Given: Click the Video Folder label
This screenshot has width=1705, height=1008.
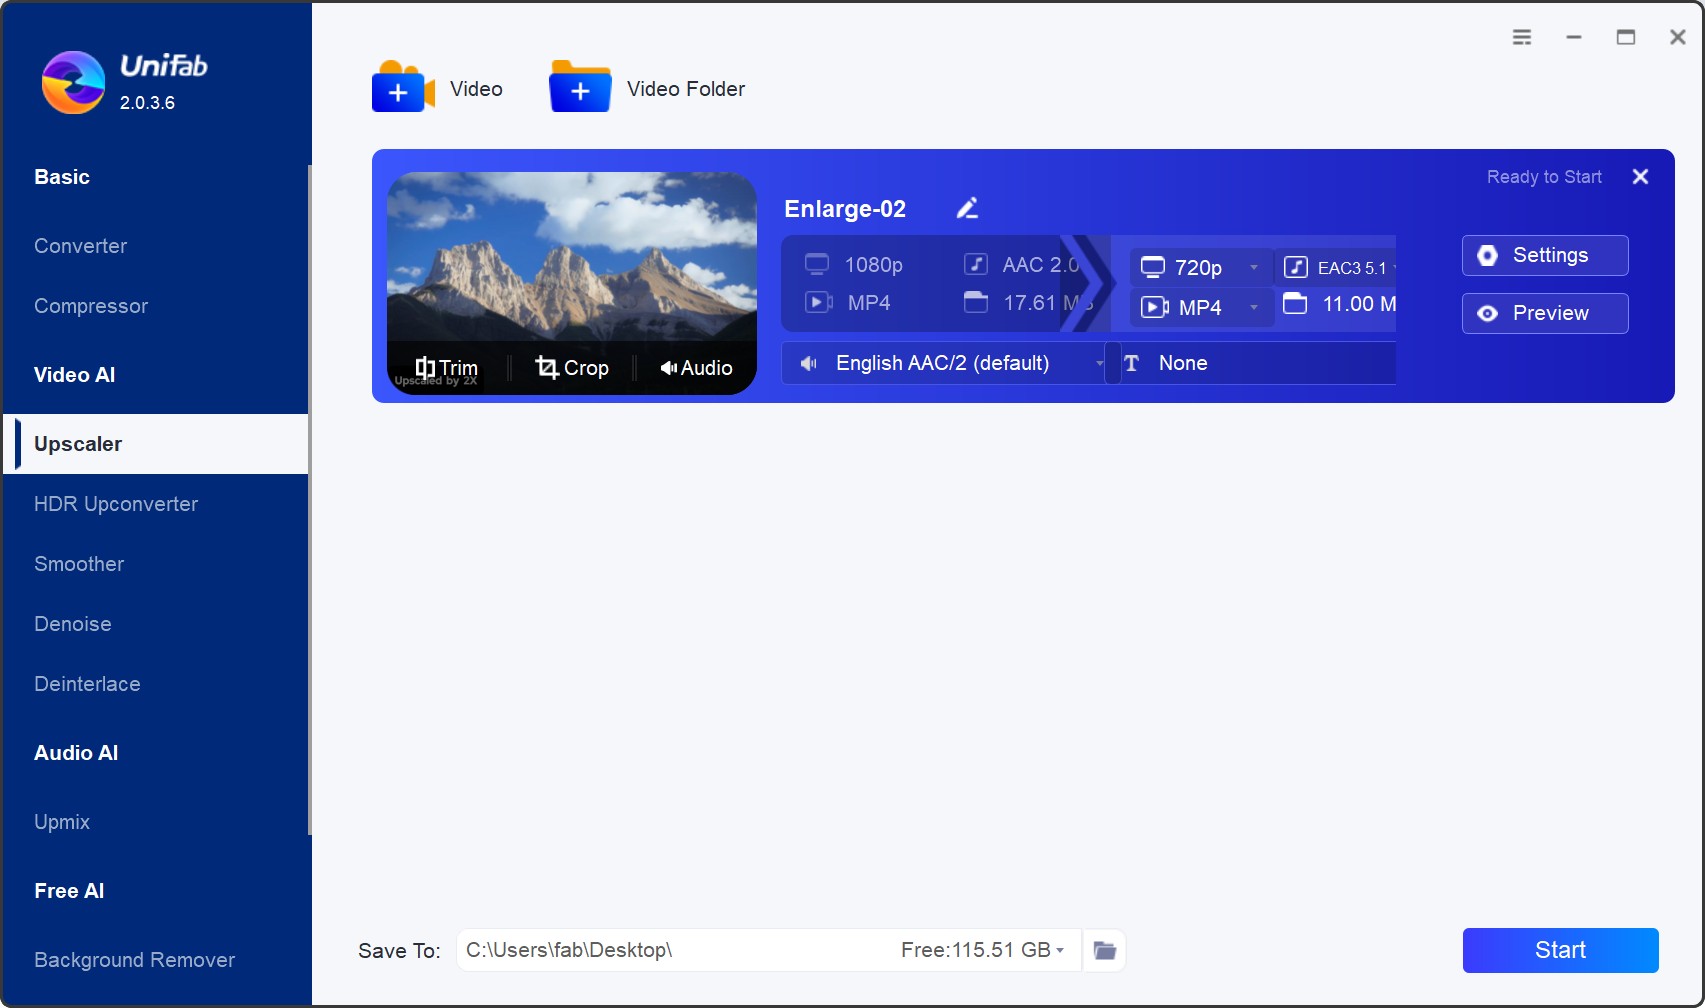Looking at the screenshot, I should [x=686, y=89].
